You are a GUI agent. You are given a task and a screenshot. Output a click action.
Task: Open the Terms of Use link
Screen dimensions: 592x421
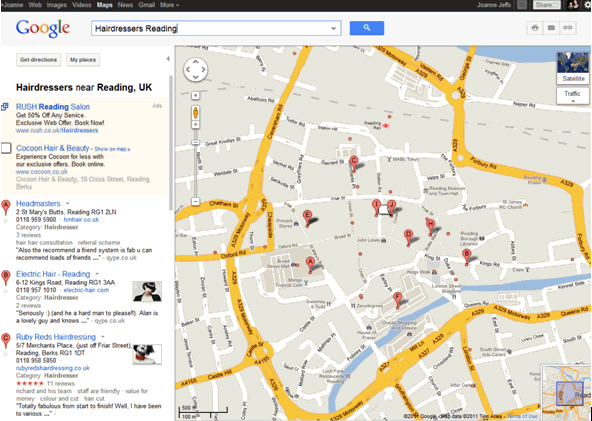click(x=522, y=416)
